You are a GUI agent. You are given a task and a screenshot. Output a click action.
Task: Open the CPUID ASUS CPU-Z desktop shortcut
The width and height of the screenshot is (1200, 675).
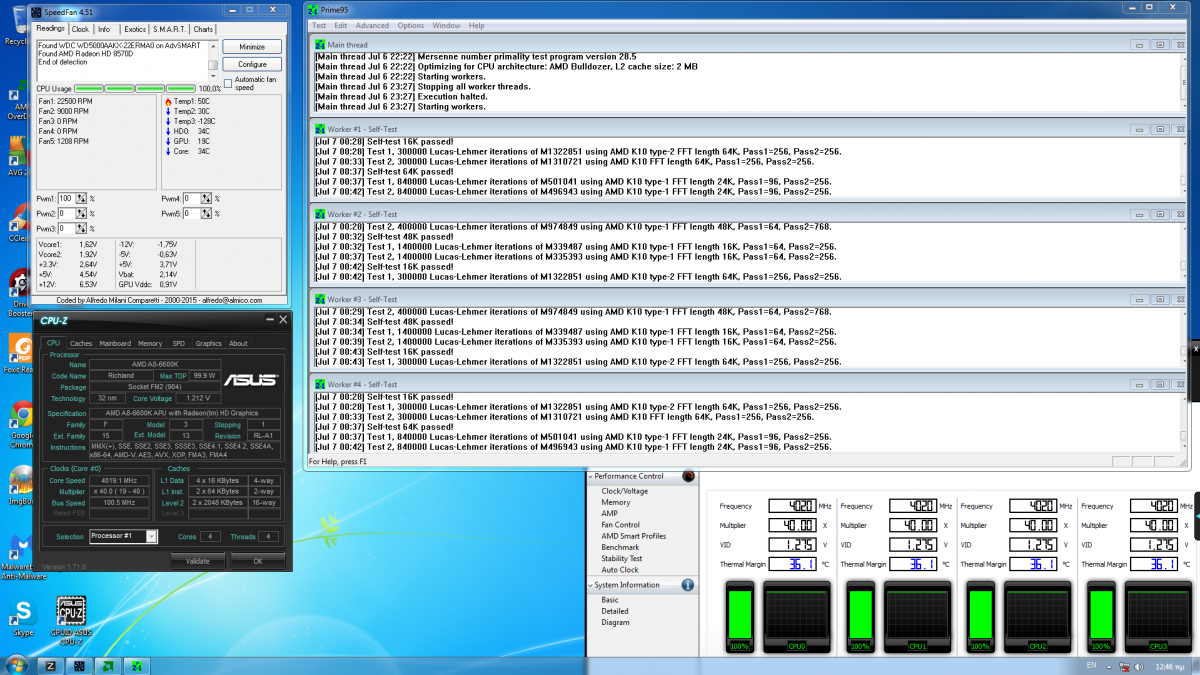tap(71, 617)
